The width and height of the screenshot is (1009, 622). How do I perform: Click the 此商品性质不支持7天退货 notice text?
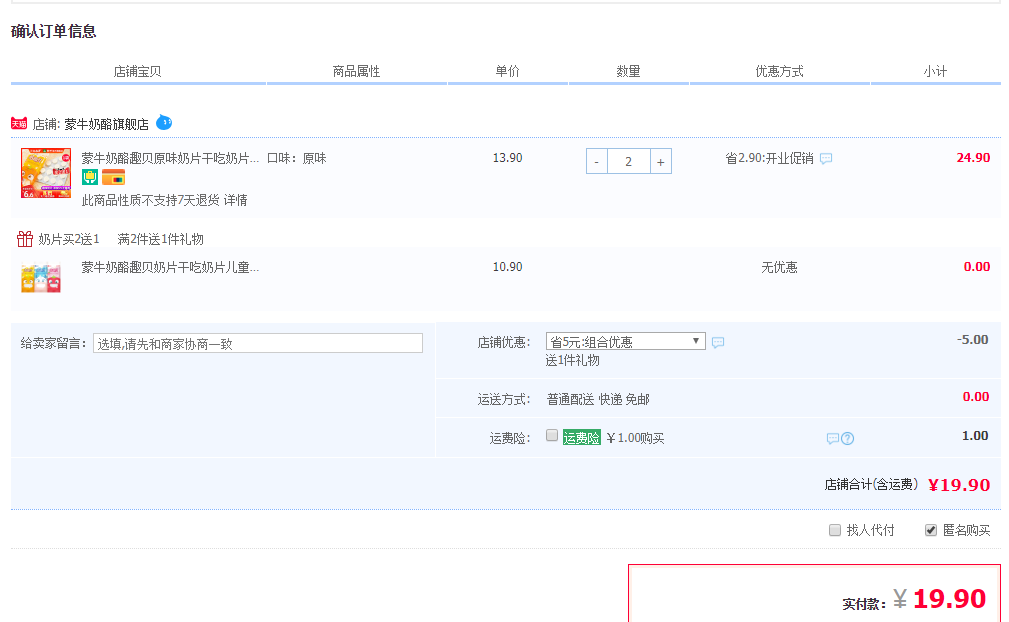coord(151,201)
